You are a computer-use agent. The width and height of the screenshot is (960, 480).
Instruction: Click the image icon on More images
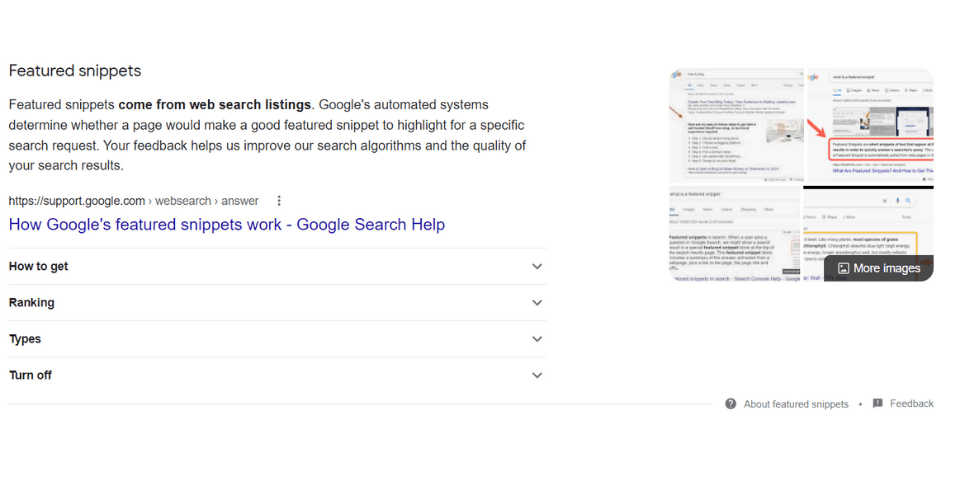(x=843, y=268)
